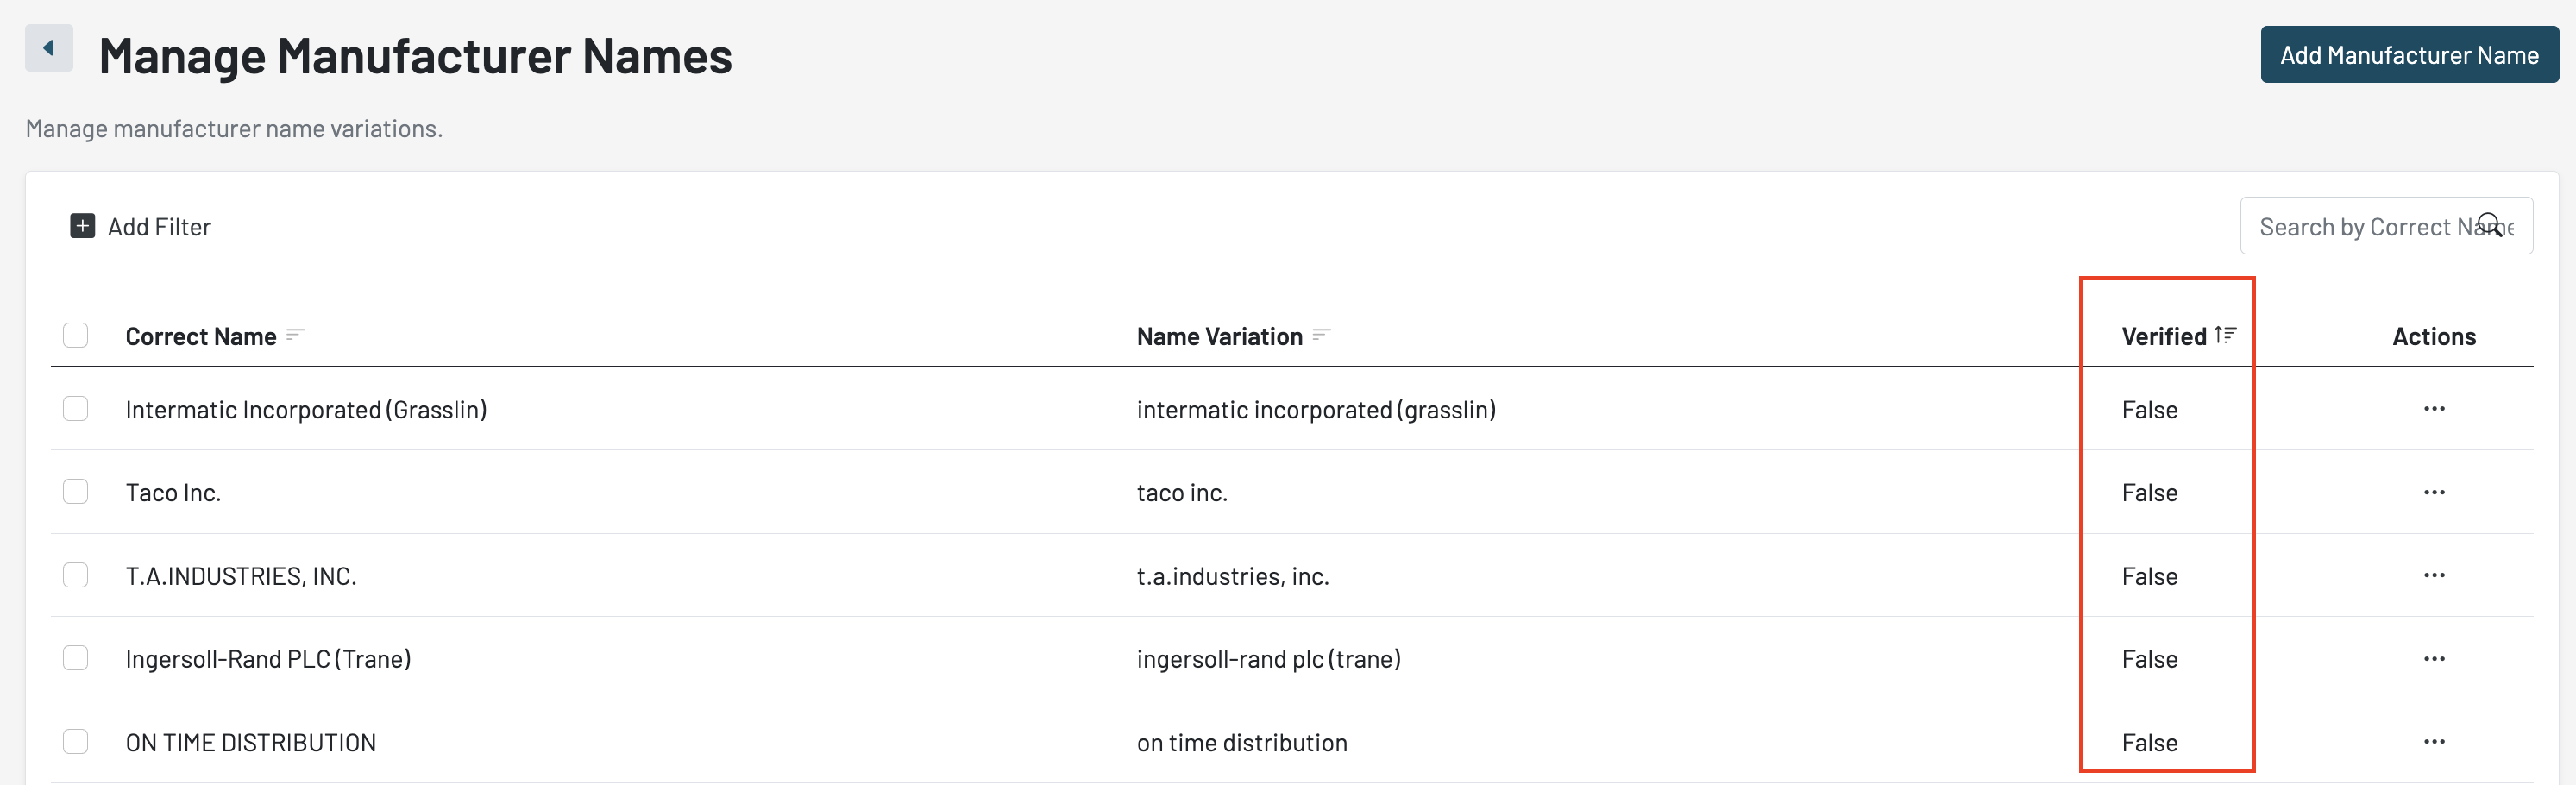This screenshot has width=2576, height=785.
Task: Expand row actions for T.A.INDUSTRIES, INC.
Action: click(x=2434, y=575)
